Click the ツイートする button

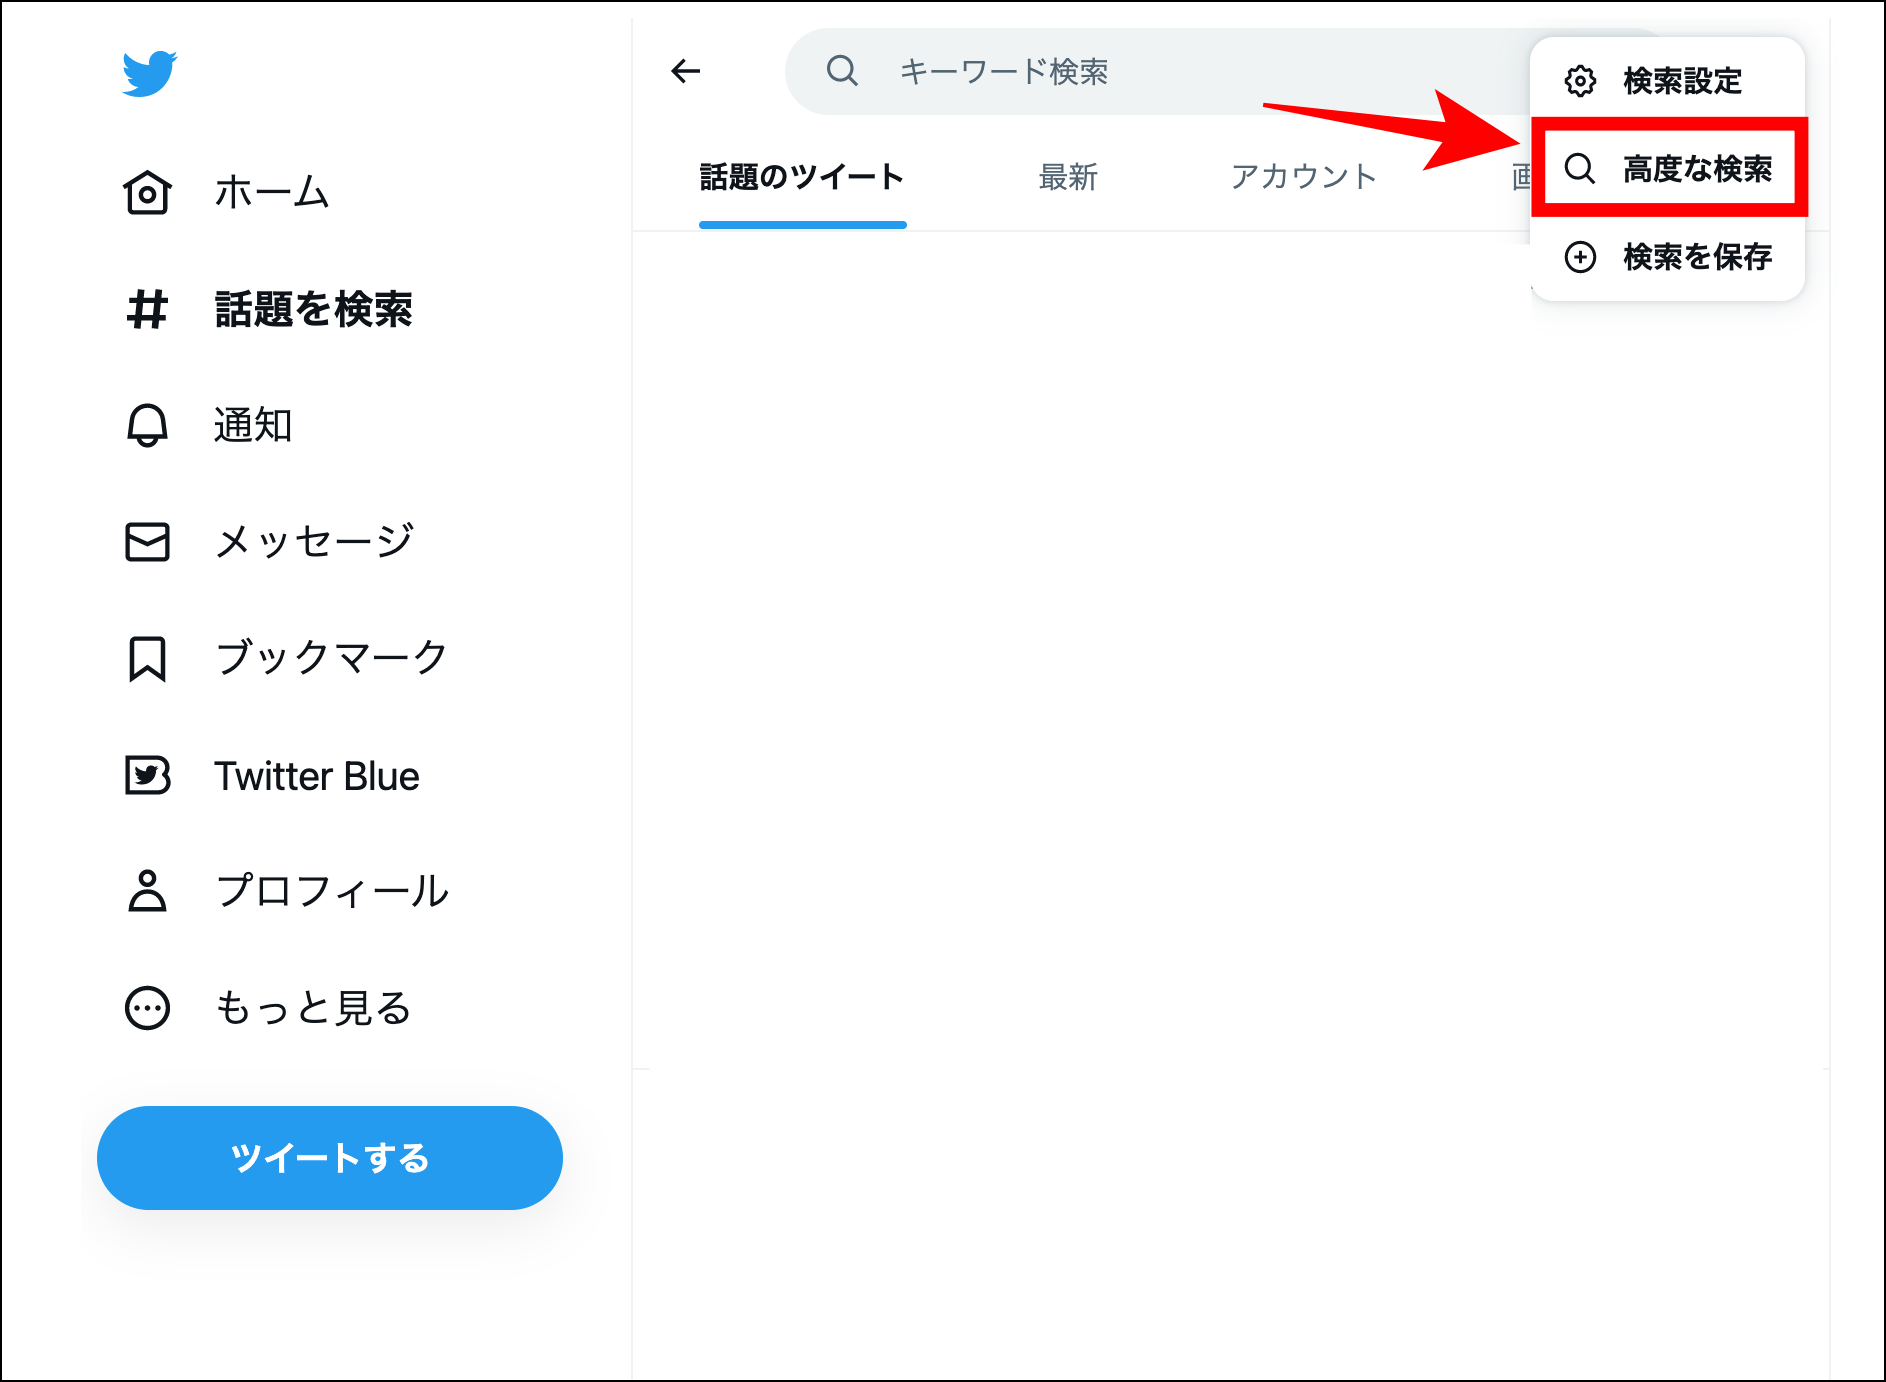click(329, 1158)
